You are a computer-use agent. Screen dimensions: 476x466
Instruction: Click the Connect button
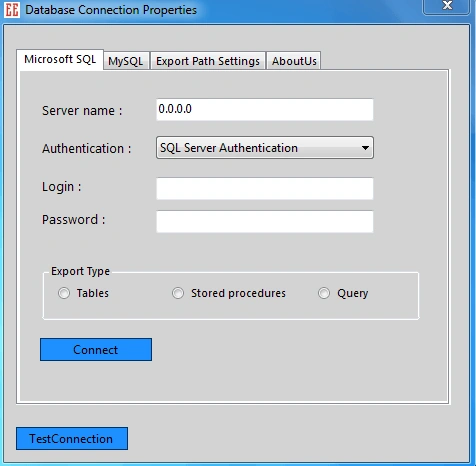click(96, 350)
